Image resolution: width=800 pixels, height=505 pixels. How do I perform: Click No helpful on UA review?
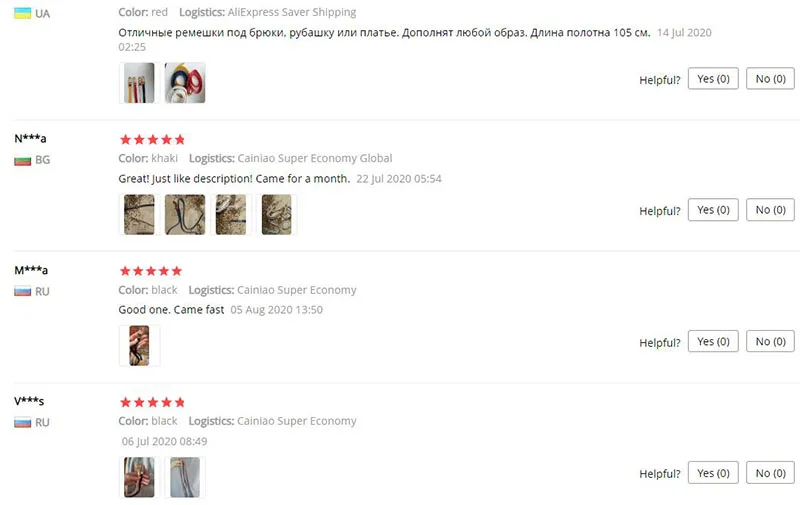[770, 79]
